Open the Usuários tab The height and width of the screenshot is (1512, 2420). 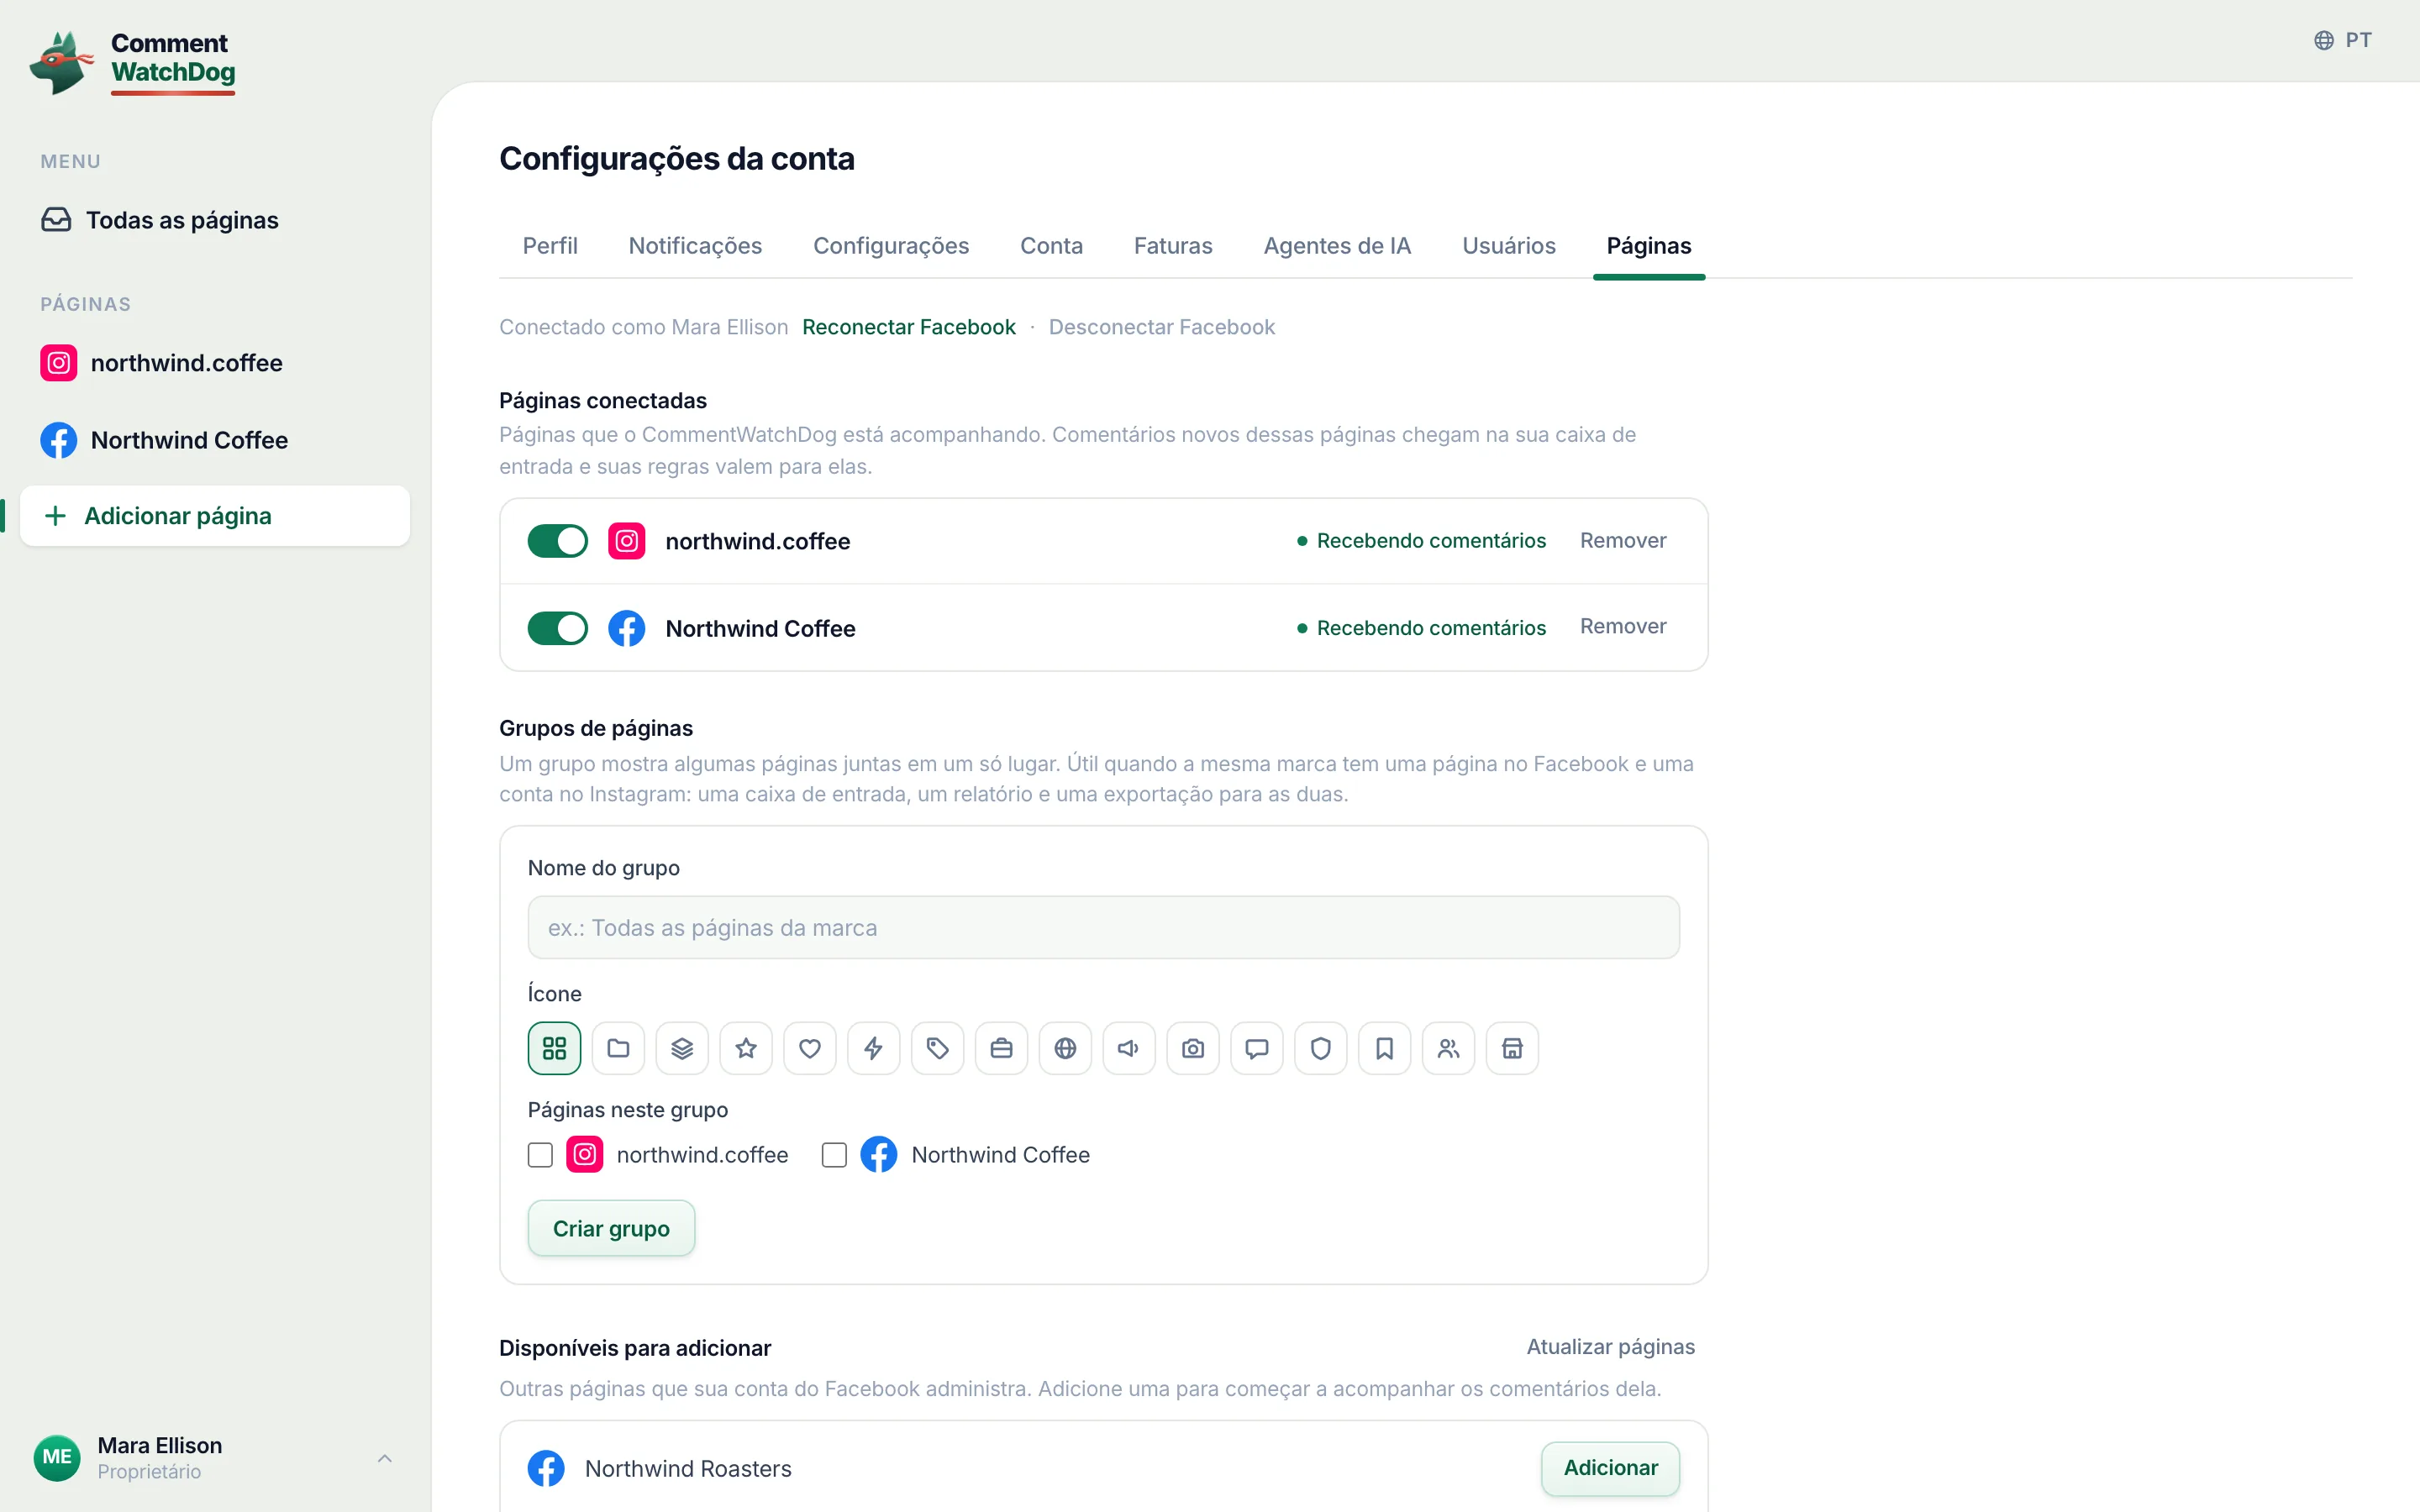click(x=1509, y=246)
